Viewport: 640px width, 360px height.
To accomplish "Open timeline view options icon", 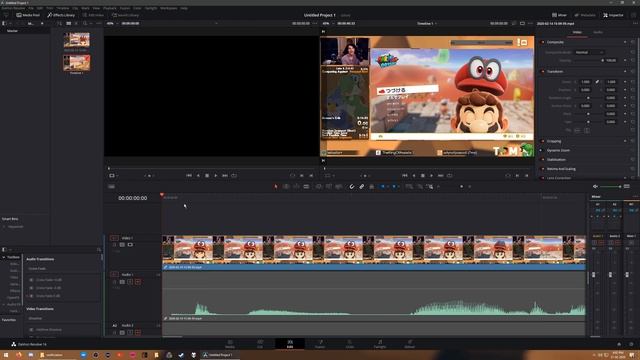I will [x=111, y=187].
